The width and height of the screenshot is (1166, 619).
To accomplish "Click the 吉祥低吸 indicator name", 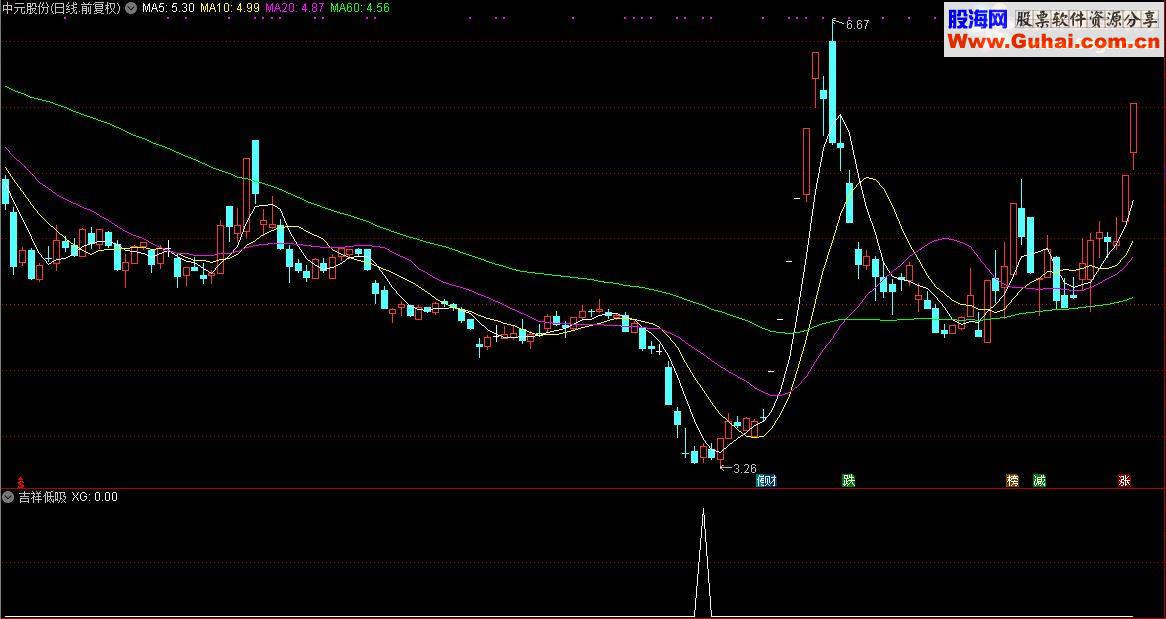I will (42, 497).
